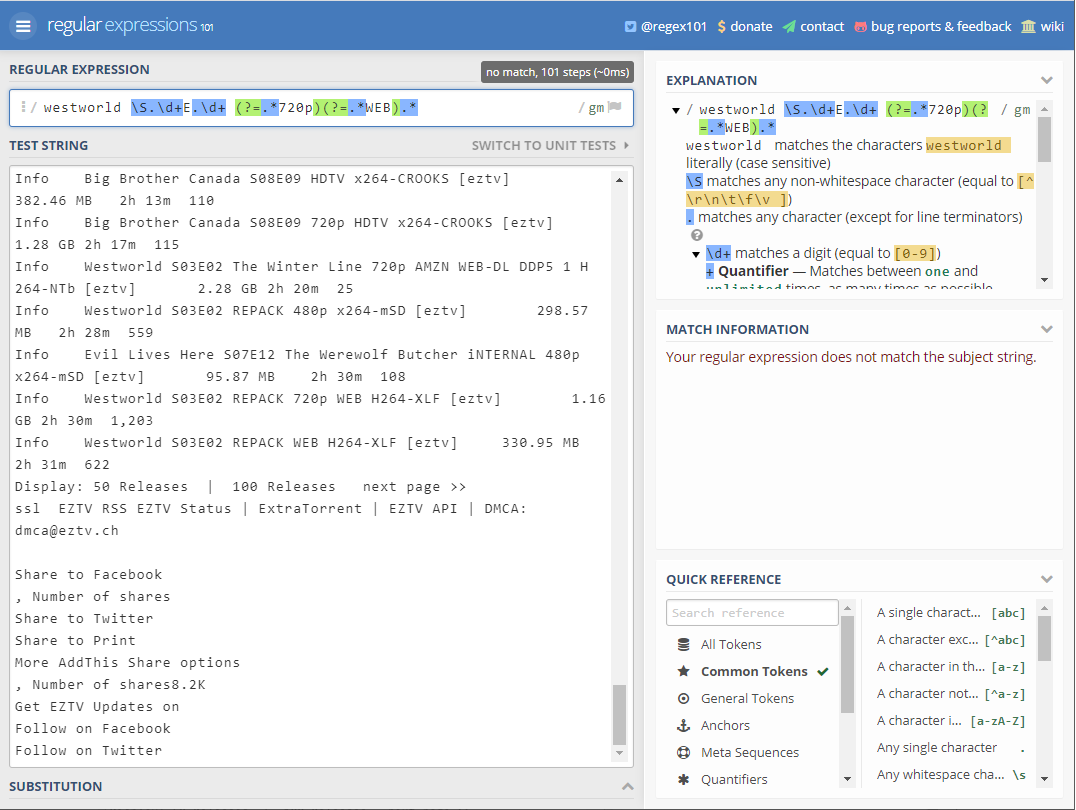Click the token list scrollbar thumb
Screen dimensions: 1076x810
(x=1044, y=638)
